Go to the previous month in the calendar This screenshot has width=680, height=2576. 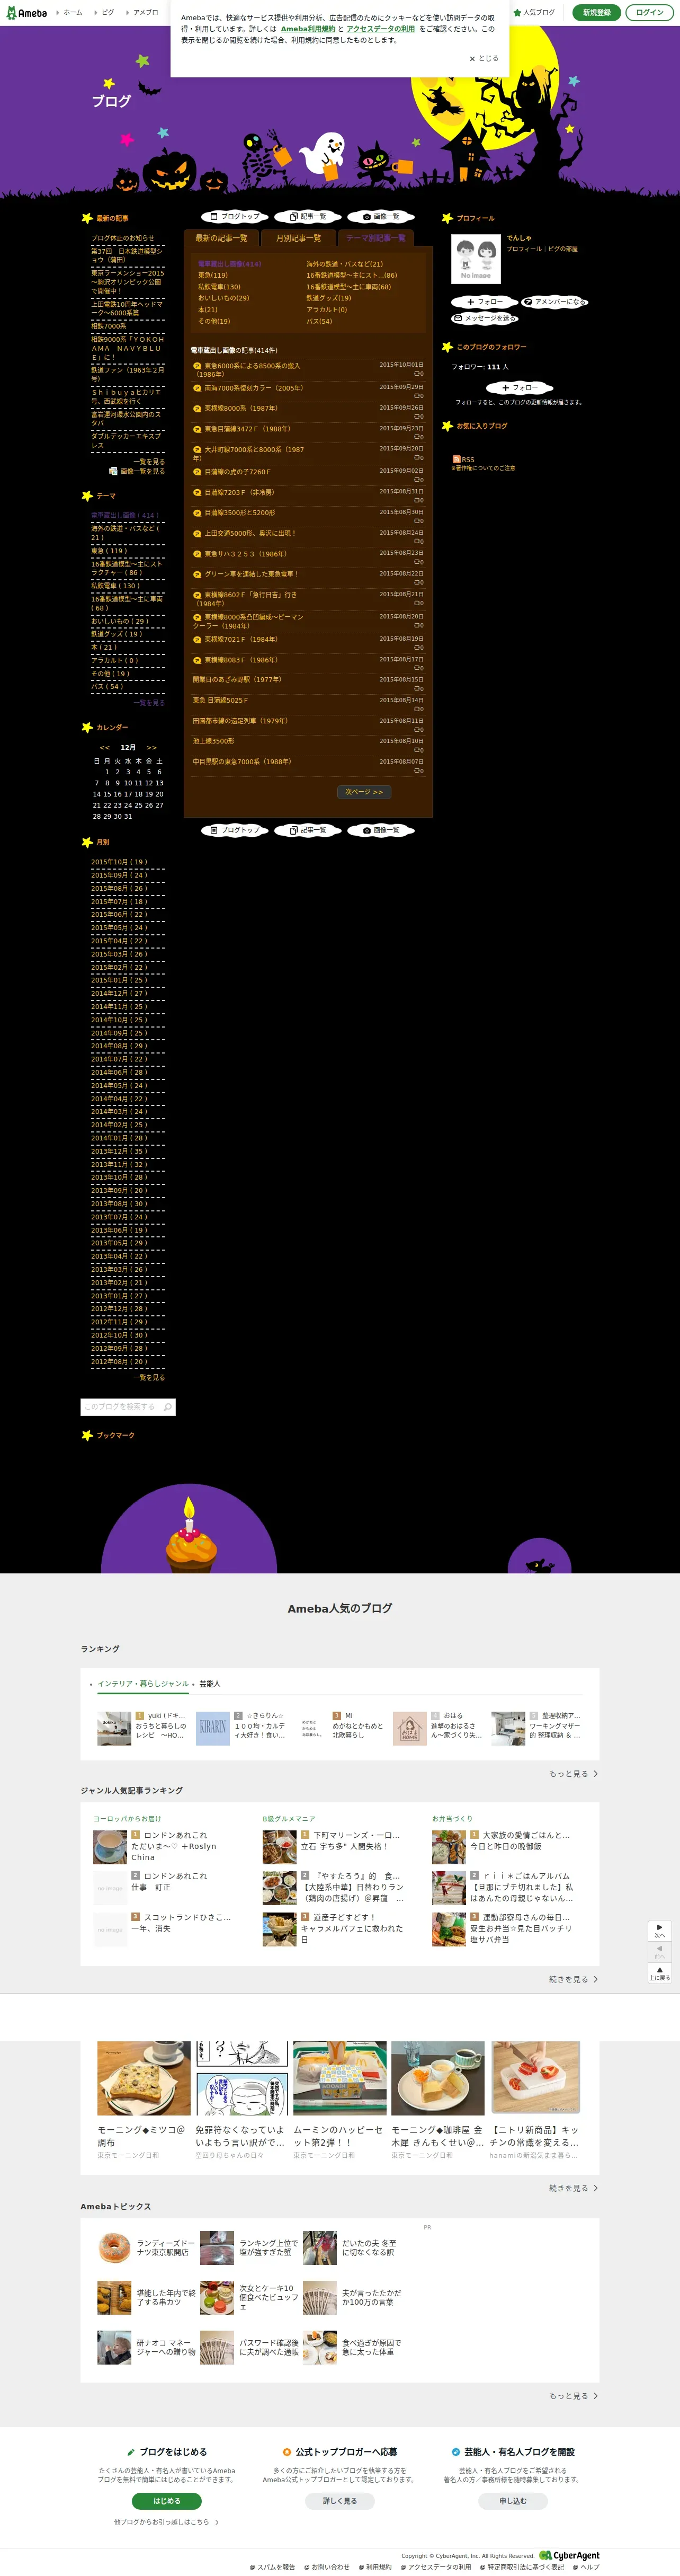(x=104, y=747)
